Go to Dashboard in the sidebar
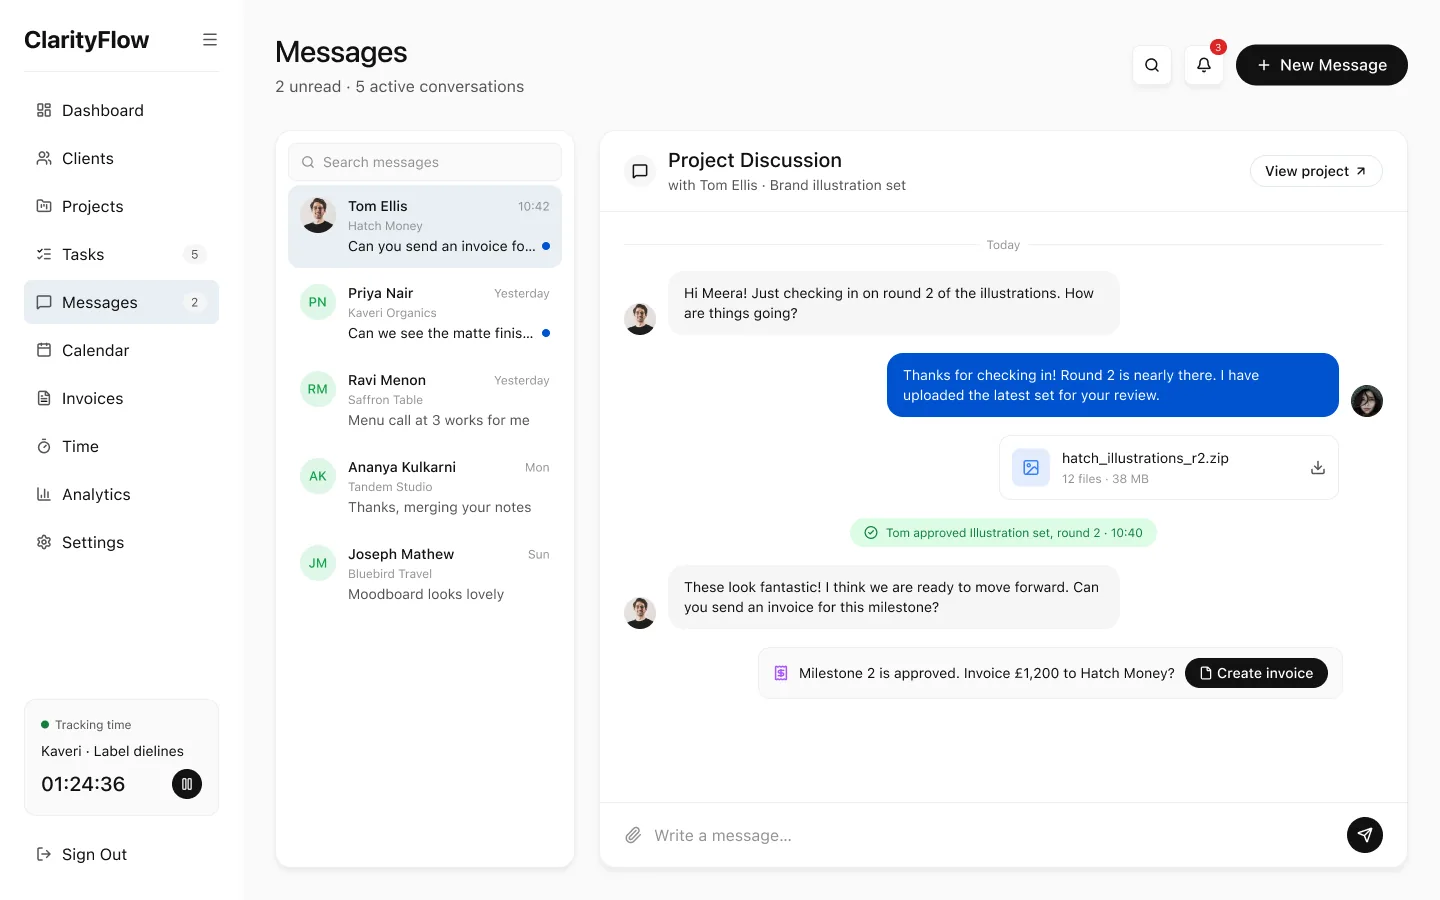 (121, 110)
